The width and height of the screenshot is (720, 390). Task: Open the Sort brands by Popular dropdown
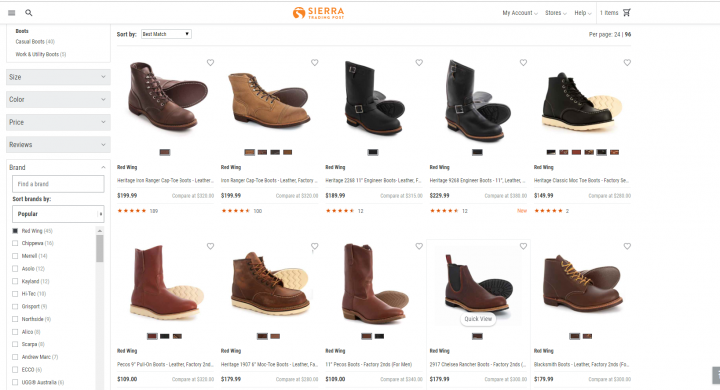coord(58,214)
